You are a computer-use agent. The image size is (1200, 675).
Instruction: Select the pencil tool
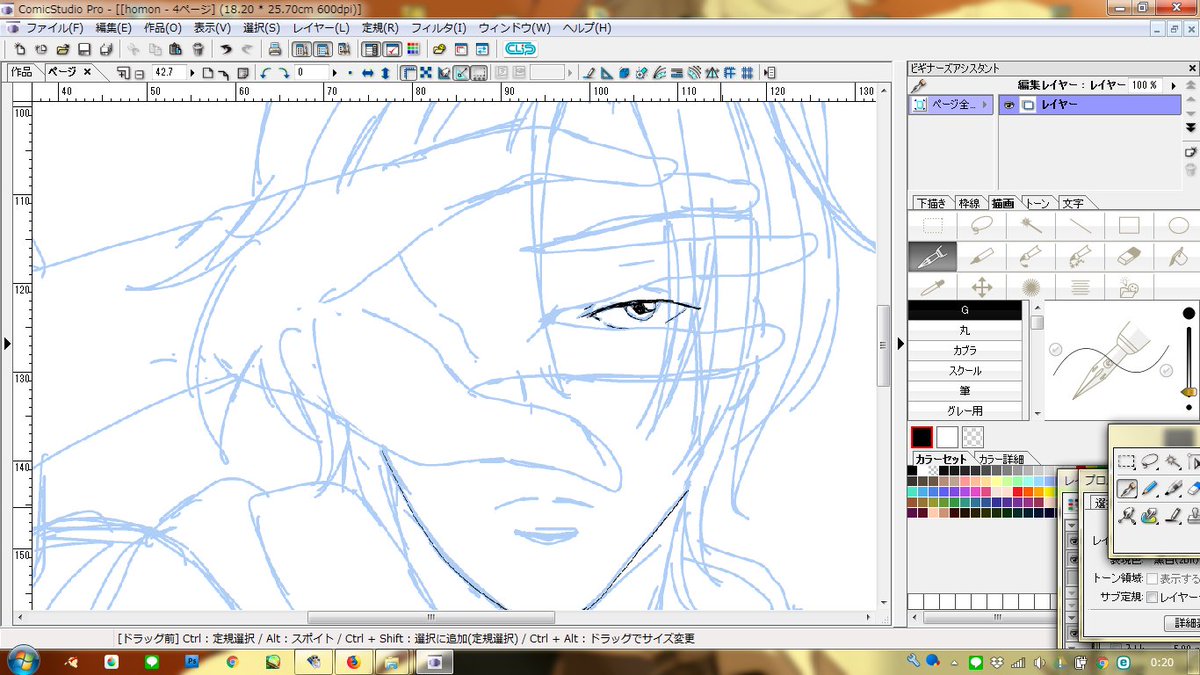(x=981, y=257)
